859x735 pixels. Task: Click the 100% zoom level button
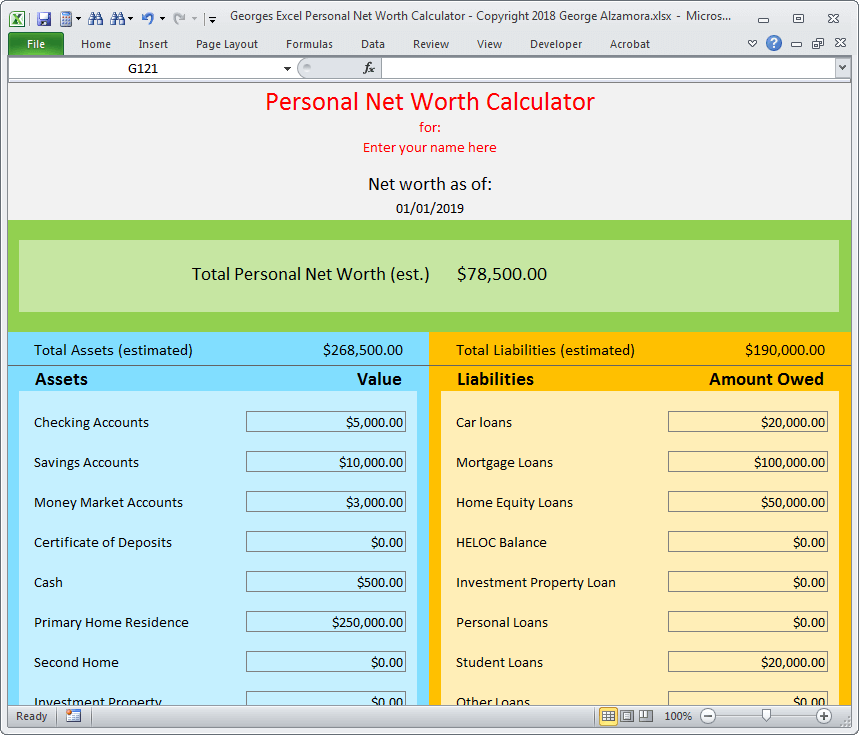pos(678,716)
